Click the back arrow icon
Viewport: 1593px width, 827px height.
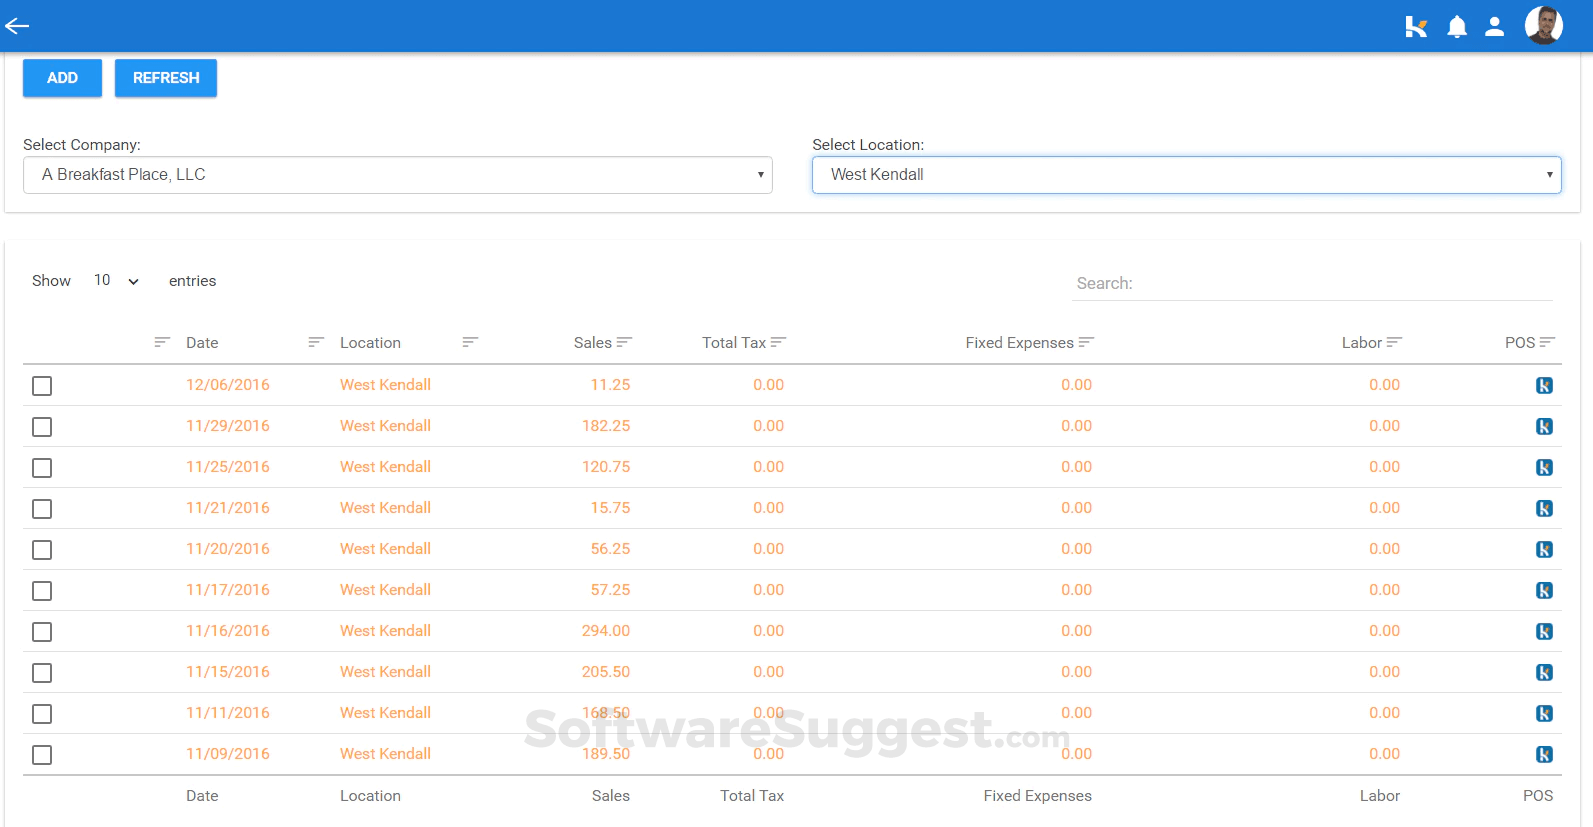click(17, 26)
